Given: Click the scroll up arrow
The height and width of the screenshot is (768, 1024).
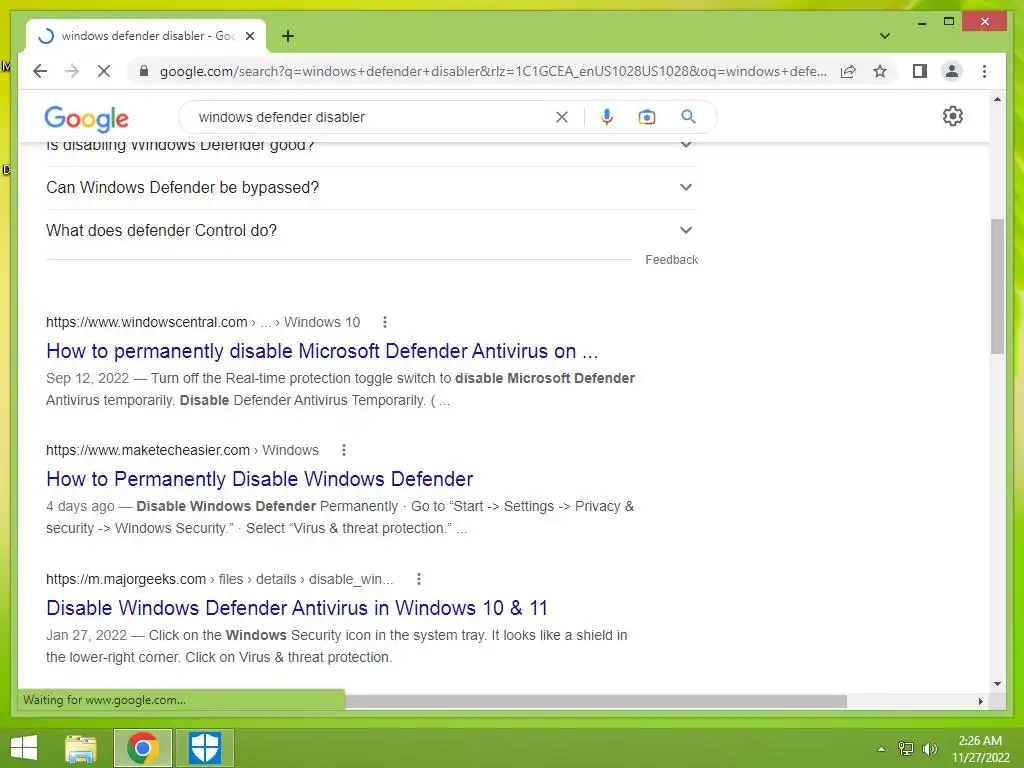Looking at the screenshot, I should click(997, 99).
